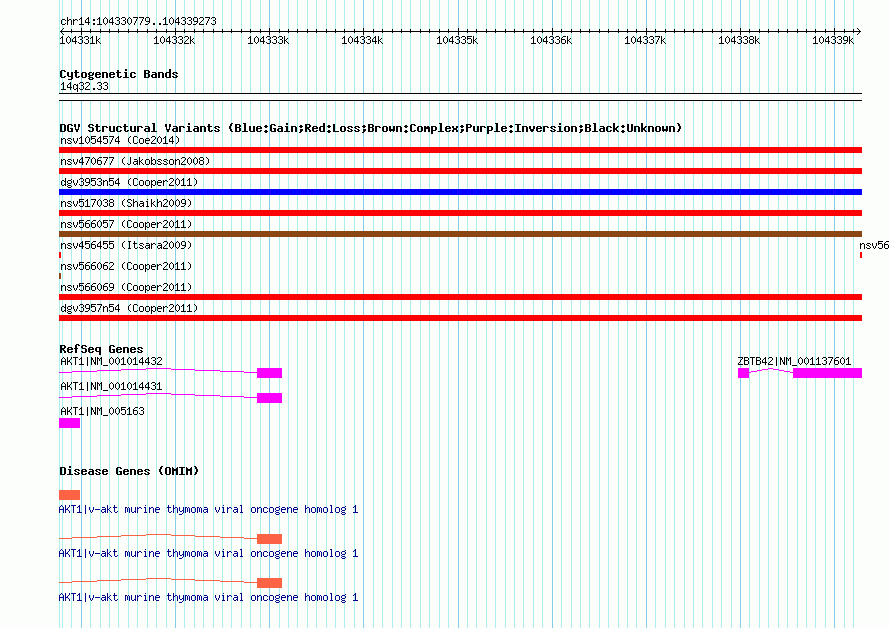This screenshot has height=628, width=890.
Task: Click the DGV Structural Variants track title
Action: coord(370,128)
